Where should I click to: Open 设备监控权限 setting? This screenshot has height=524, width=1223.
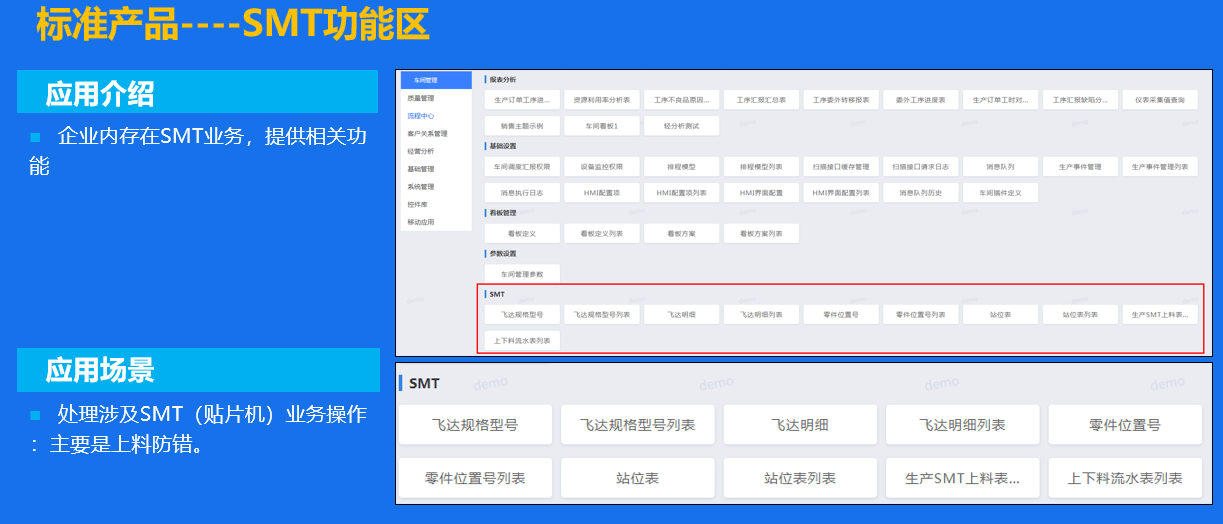602,166
